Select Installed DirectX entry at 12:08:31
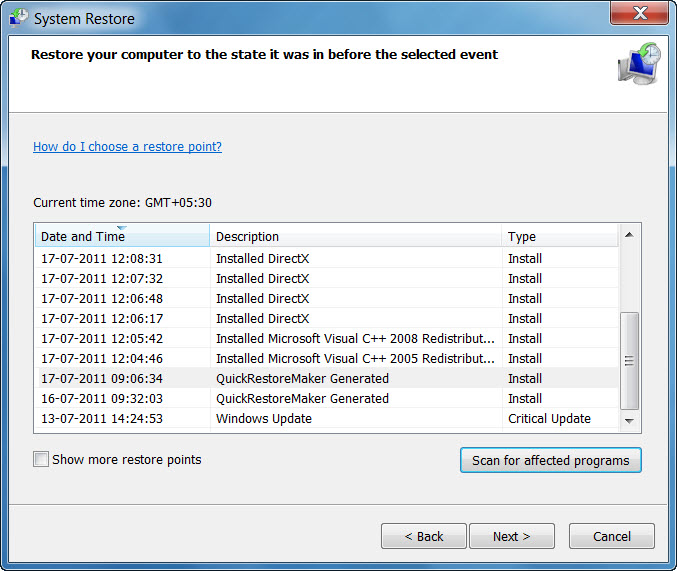This screenshot has height=571, width=677. pyautogui.click(x=262, y=259)
